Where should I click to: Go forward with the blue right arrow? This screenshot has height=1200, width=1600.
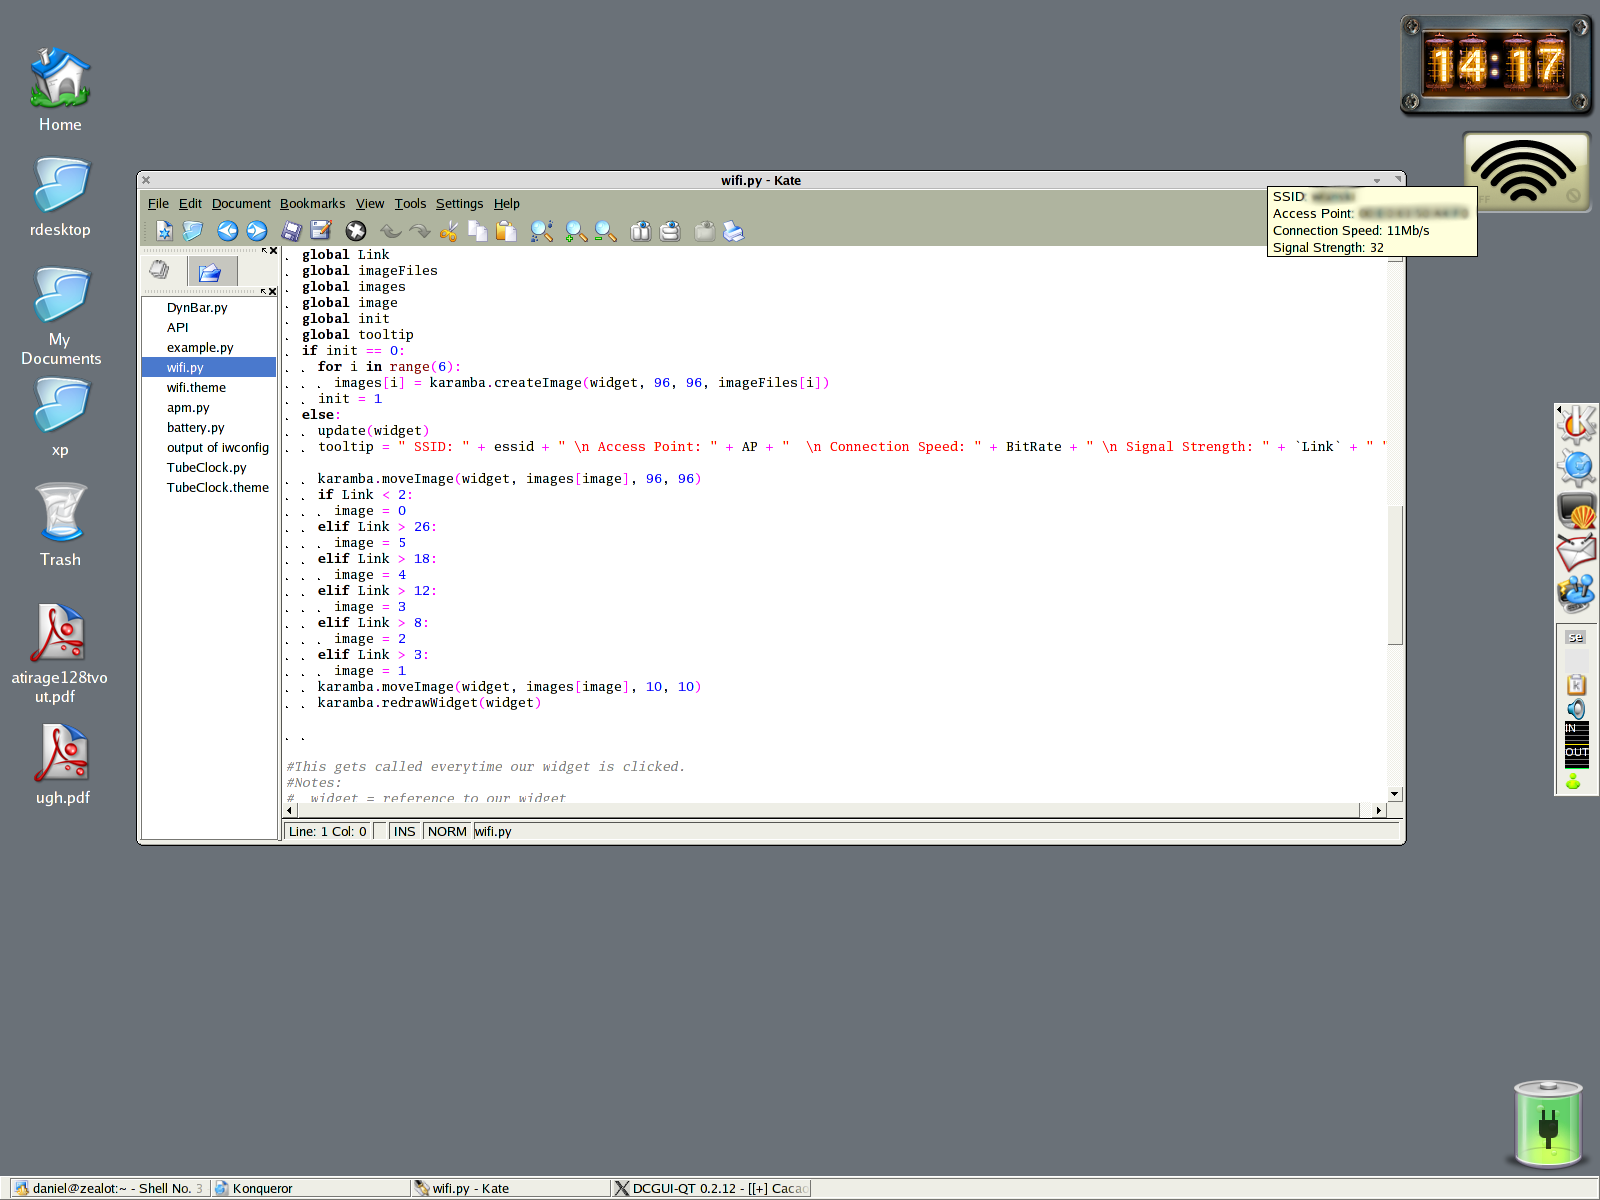click(257, 231)
